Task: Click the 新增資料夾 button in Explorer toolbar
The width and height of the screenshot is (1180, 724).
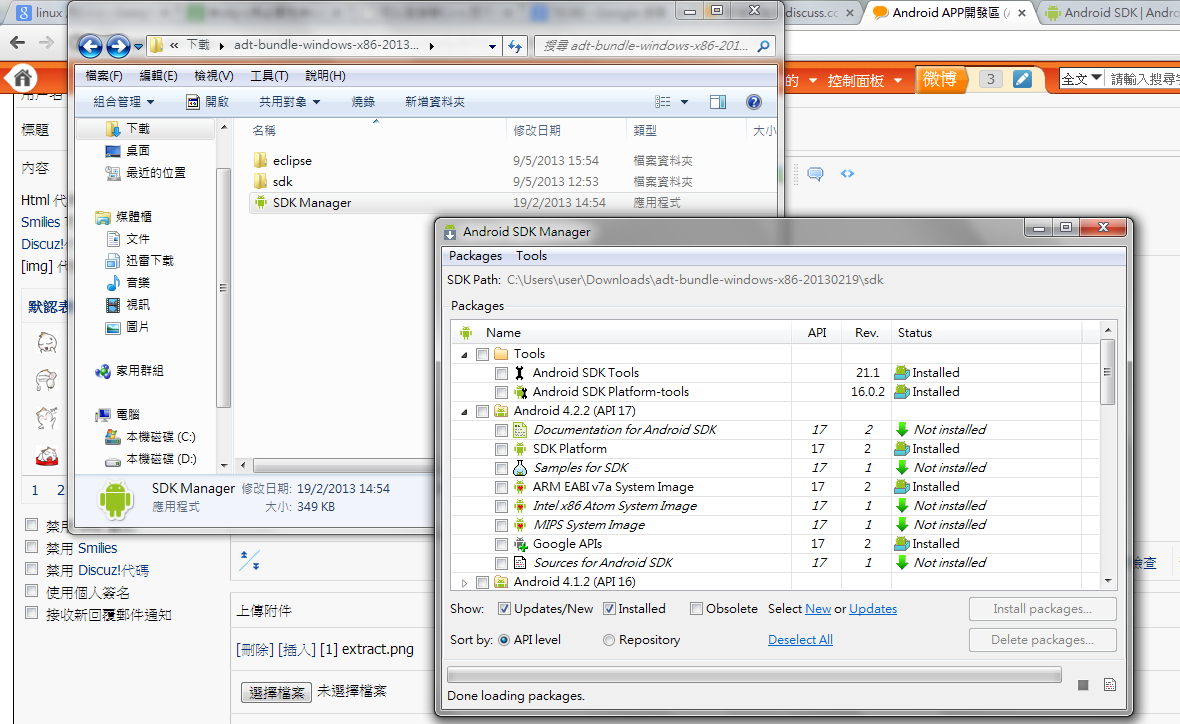Action: point(435,102)
